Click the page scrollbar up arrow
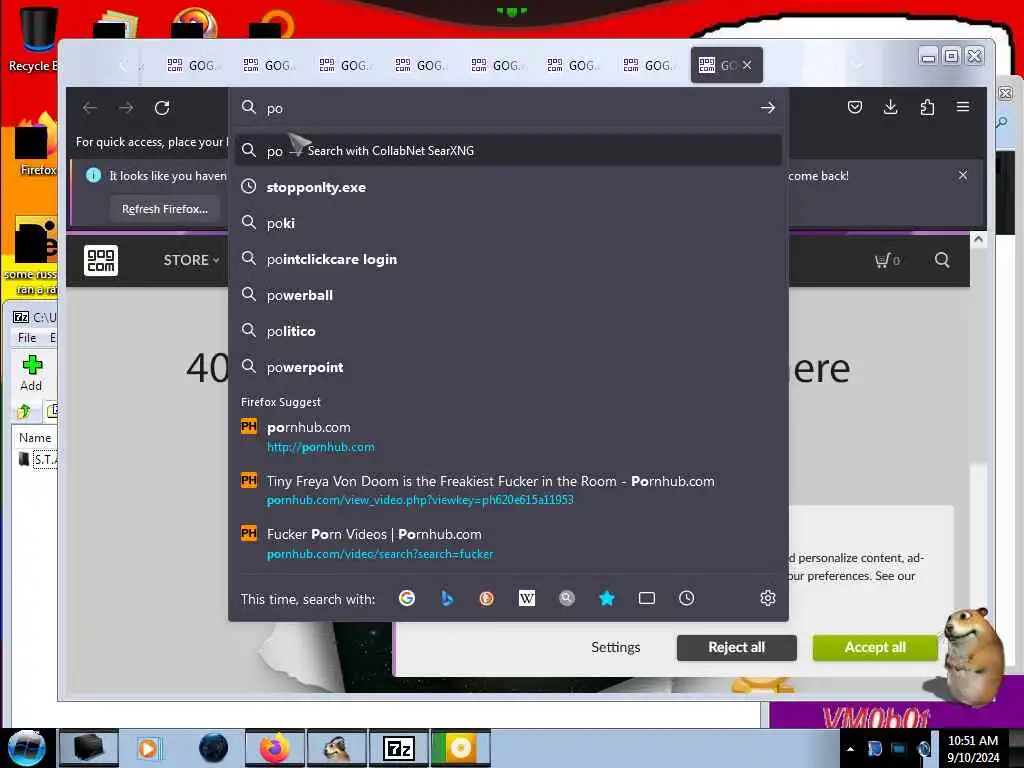Screen dimensions: 1024x768 tap(978, 239)
